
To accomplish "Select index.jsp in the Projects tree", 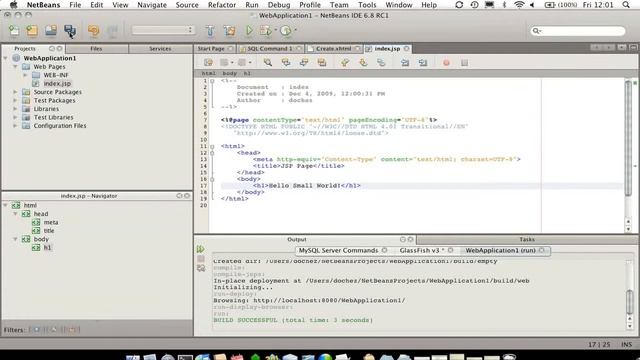I will (57, 83).
